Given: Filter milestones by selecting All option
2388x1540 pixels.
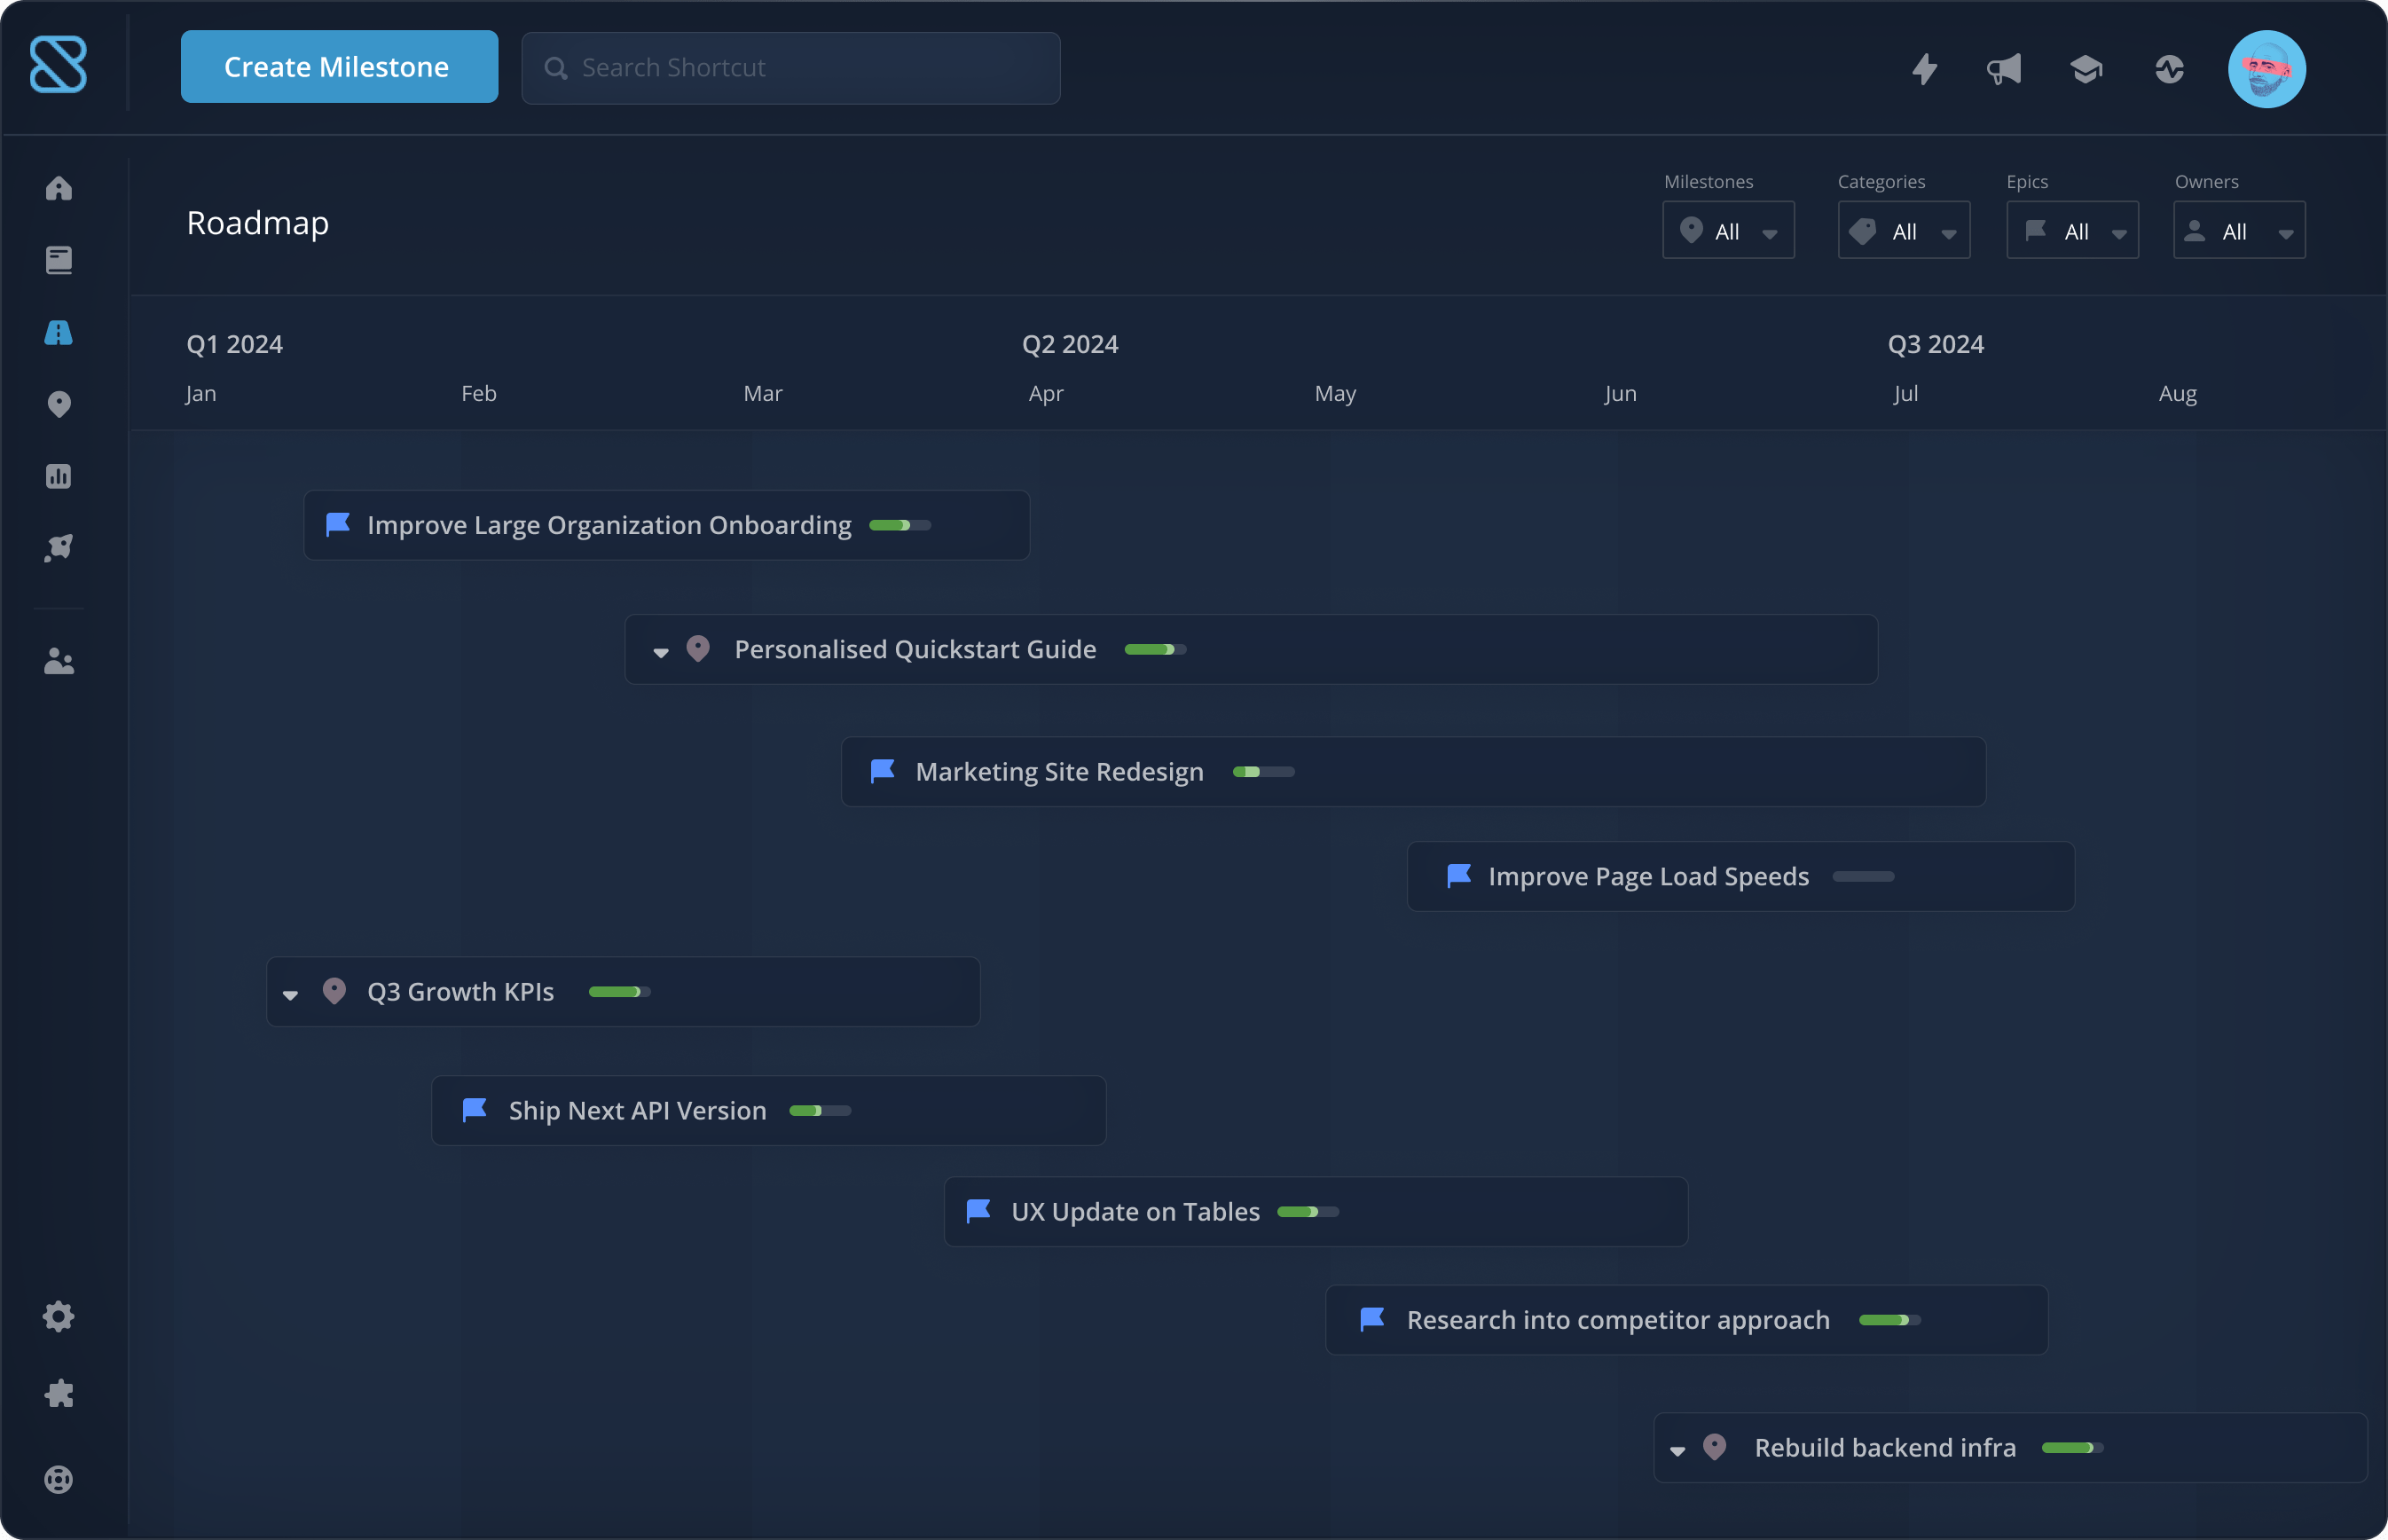Looking at the screenshot, I should pos(1724,228).
